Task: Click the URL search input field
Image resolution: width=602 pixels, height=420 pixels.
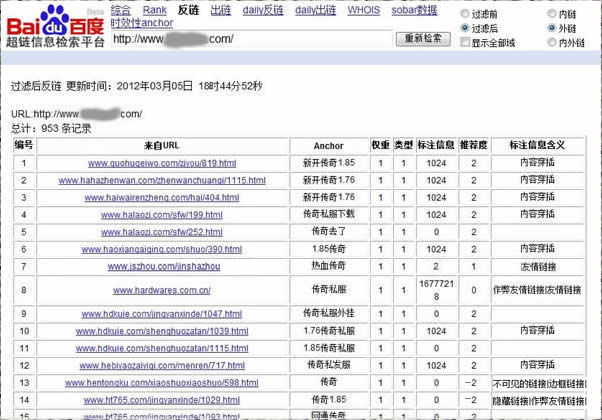Action: coord(252,39)
